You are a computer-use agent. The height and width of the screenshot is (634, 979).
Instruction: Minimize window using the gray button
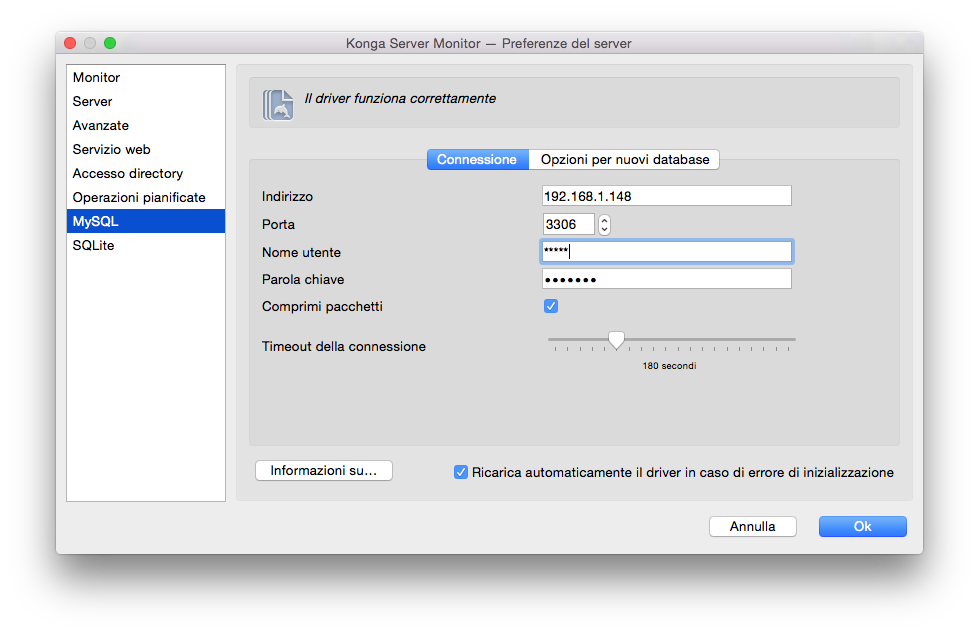point(90,43)
